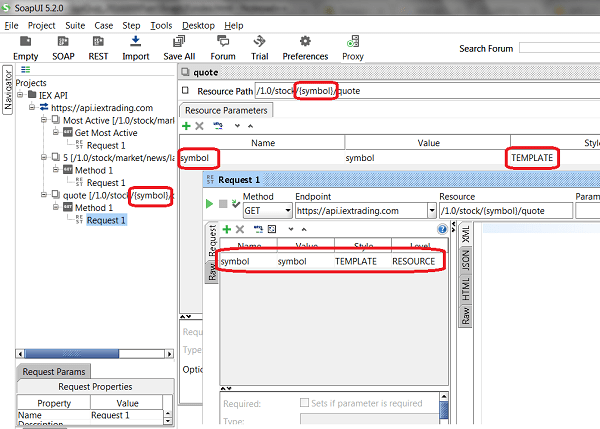Select the HTML response tab
The width and height of the screenshot is (600, 429).
coord(465,289)
